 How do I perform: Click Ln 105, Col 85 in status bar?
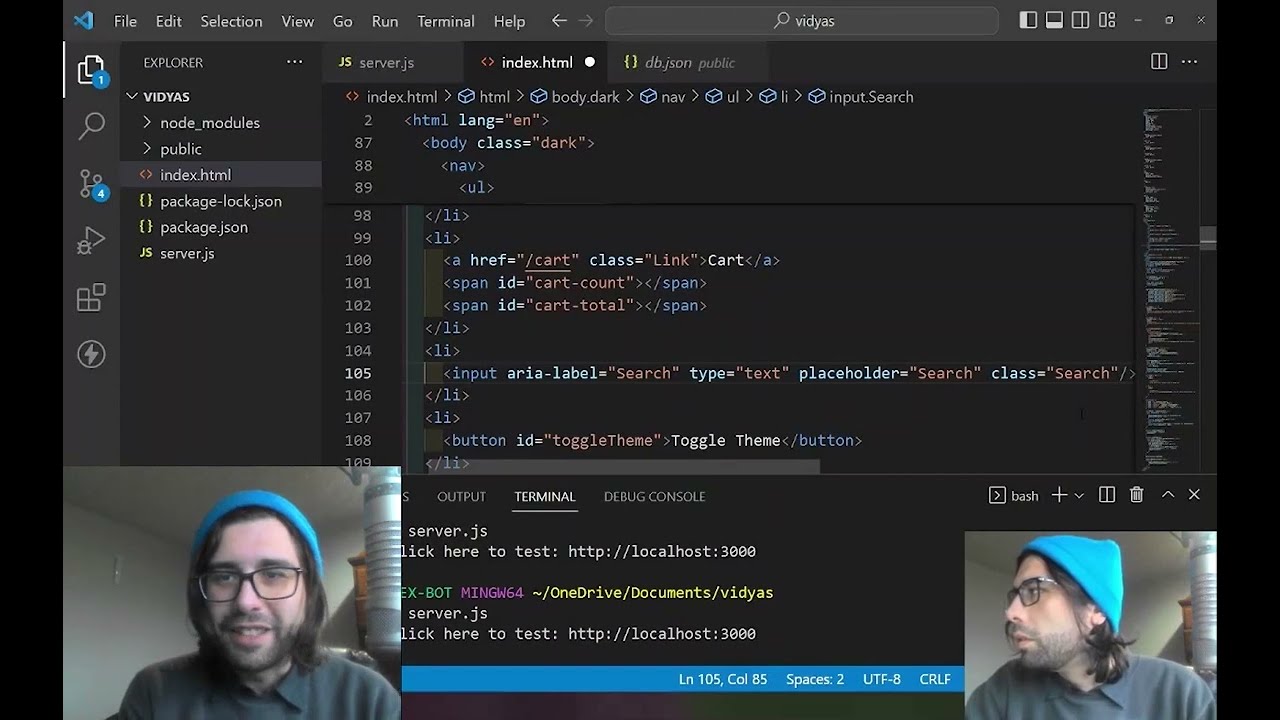[723, 679]
